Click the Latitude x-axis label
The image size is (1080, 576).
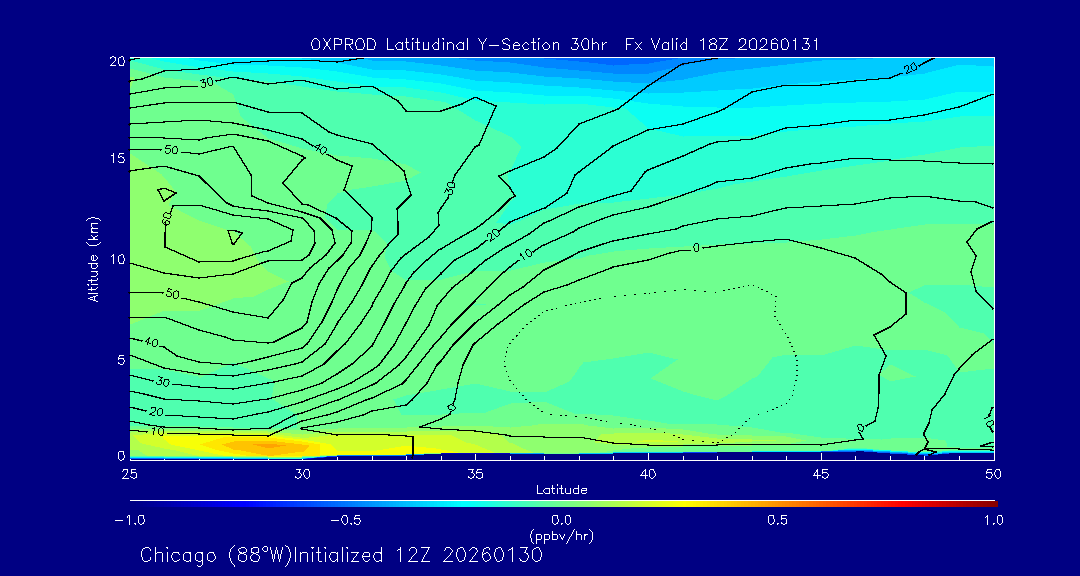(561, 489)
